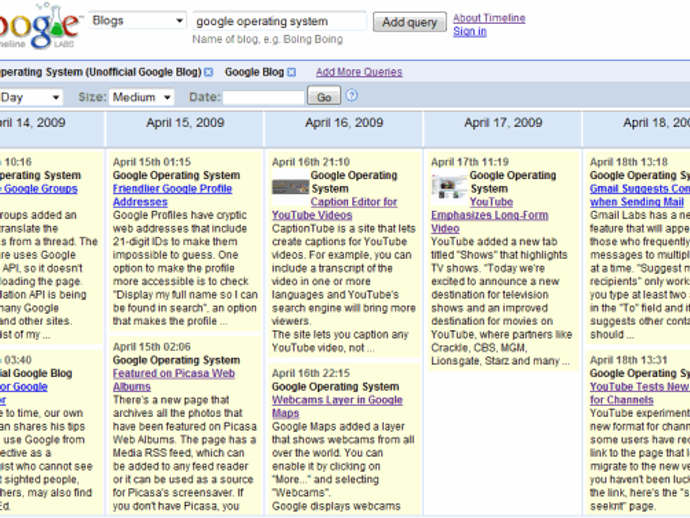This screenshot has width=690, height=518.
Task: Click the 'April 18th 13:18' timestamp
Action: click(629, 162)
